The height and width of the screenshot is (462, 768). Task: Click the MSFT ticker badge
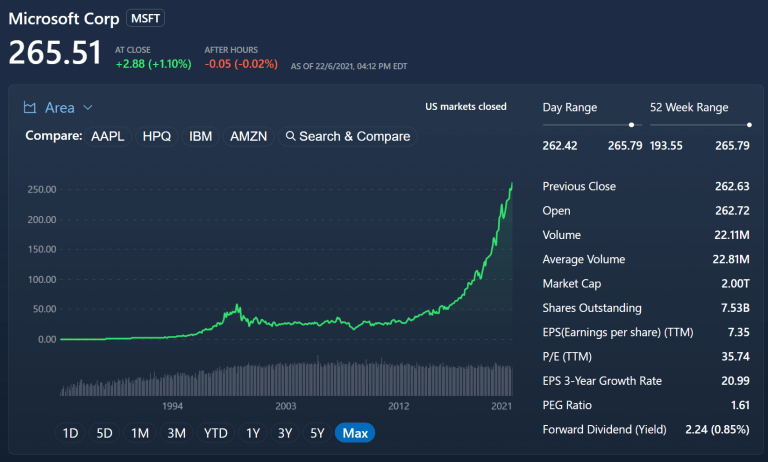146,19
